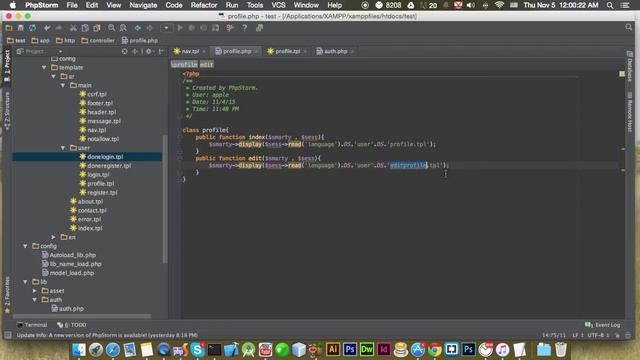Click the Run play toolbar icon
Viewport: 640px width, 360px height.
point(180,28)
